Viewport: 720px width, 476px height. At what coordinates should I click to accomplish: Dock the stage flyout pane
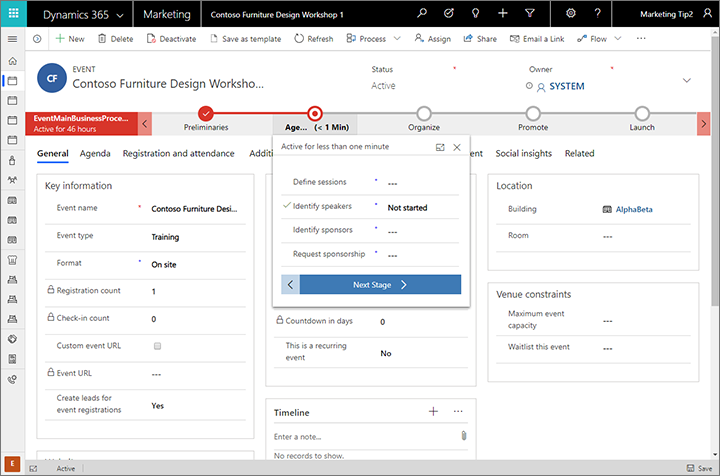(x=440, y=147)
